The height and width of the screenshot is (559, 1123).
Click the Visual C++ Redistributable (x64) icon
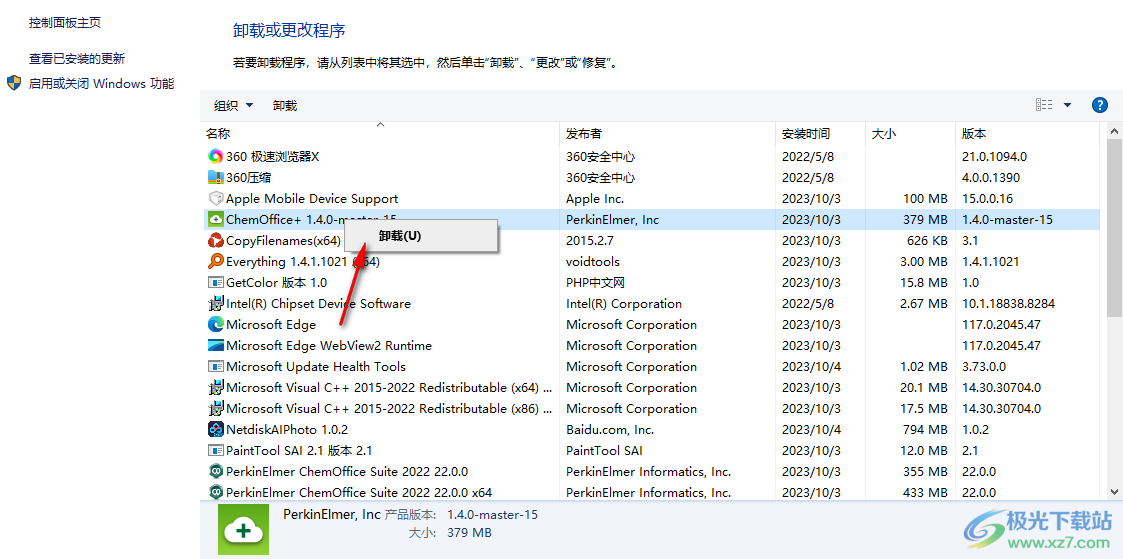pos(216,387)
